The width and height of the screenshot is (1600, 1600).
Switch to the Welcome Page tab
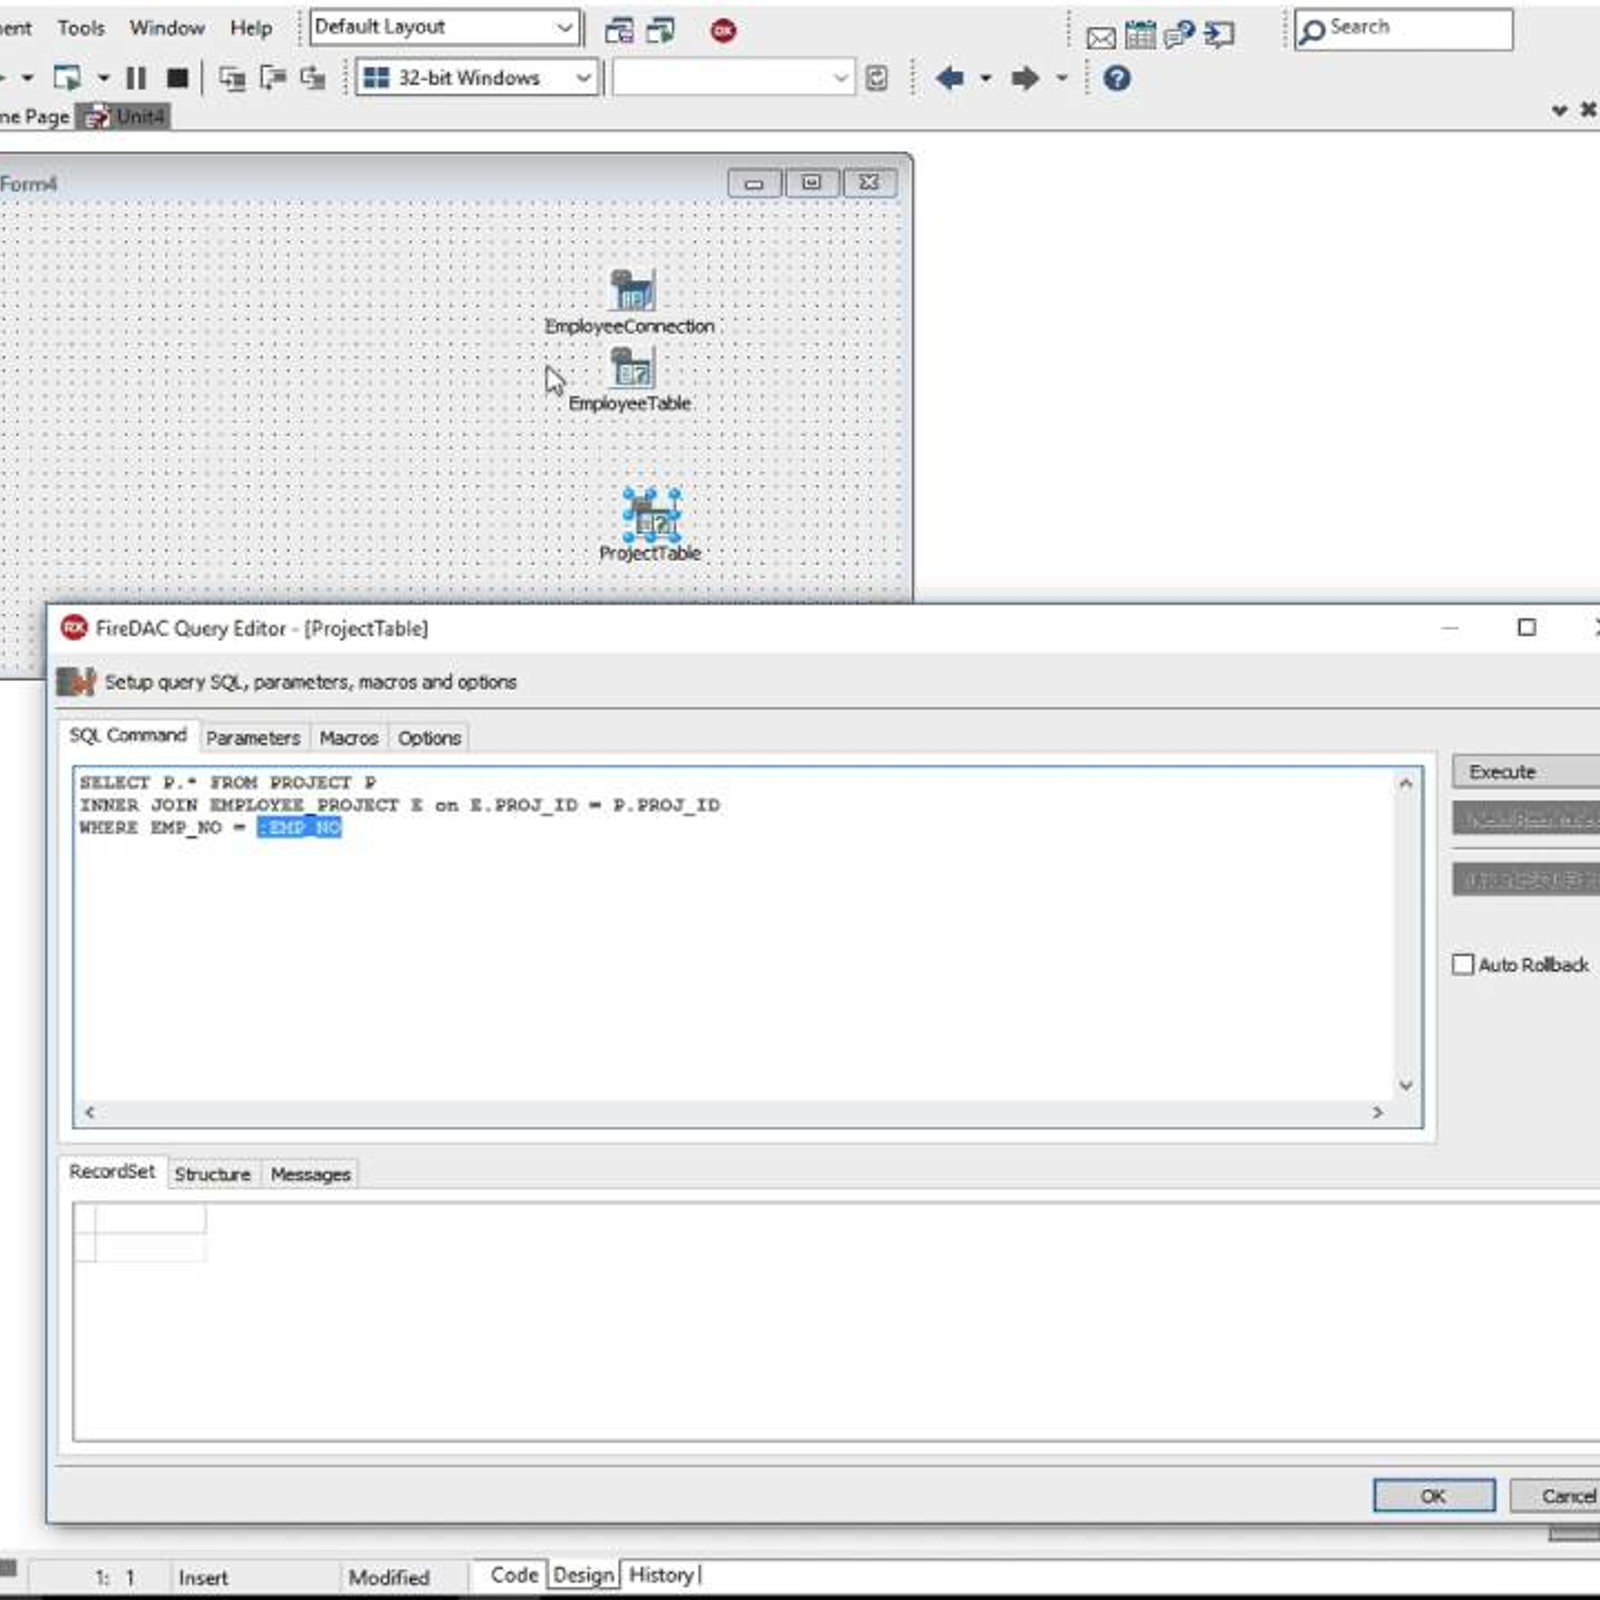click(x=35, y=117)
